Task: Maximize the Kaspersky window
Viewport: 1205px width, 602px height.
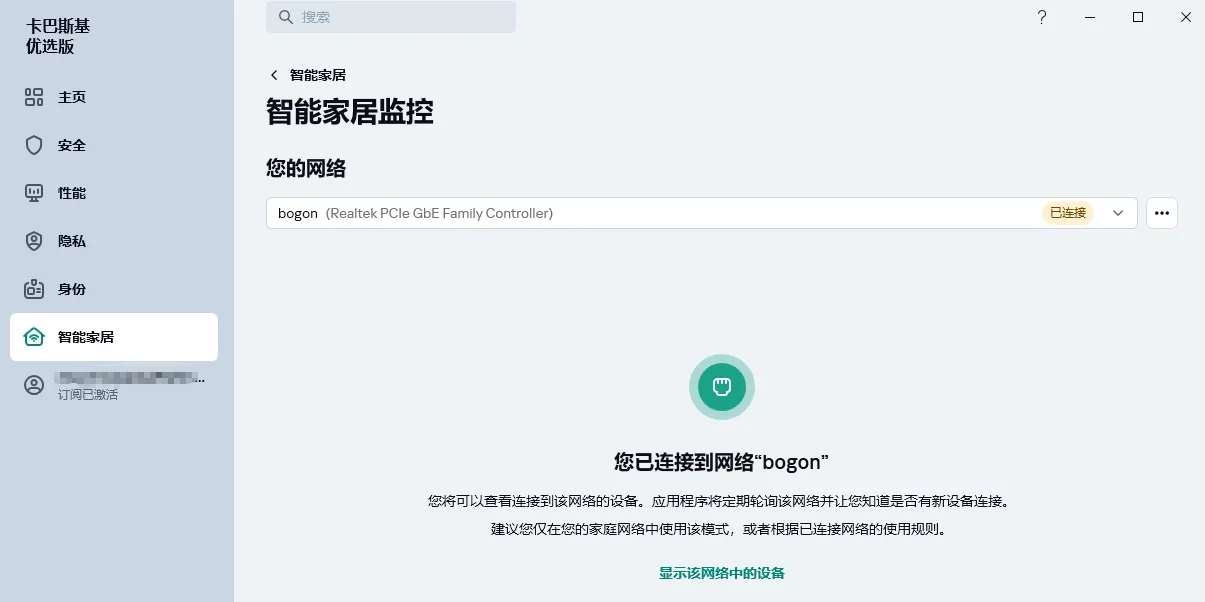Action: point(1138,17)
